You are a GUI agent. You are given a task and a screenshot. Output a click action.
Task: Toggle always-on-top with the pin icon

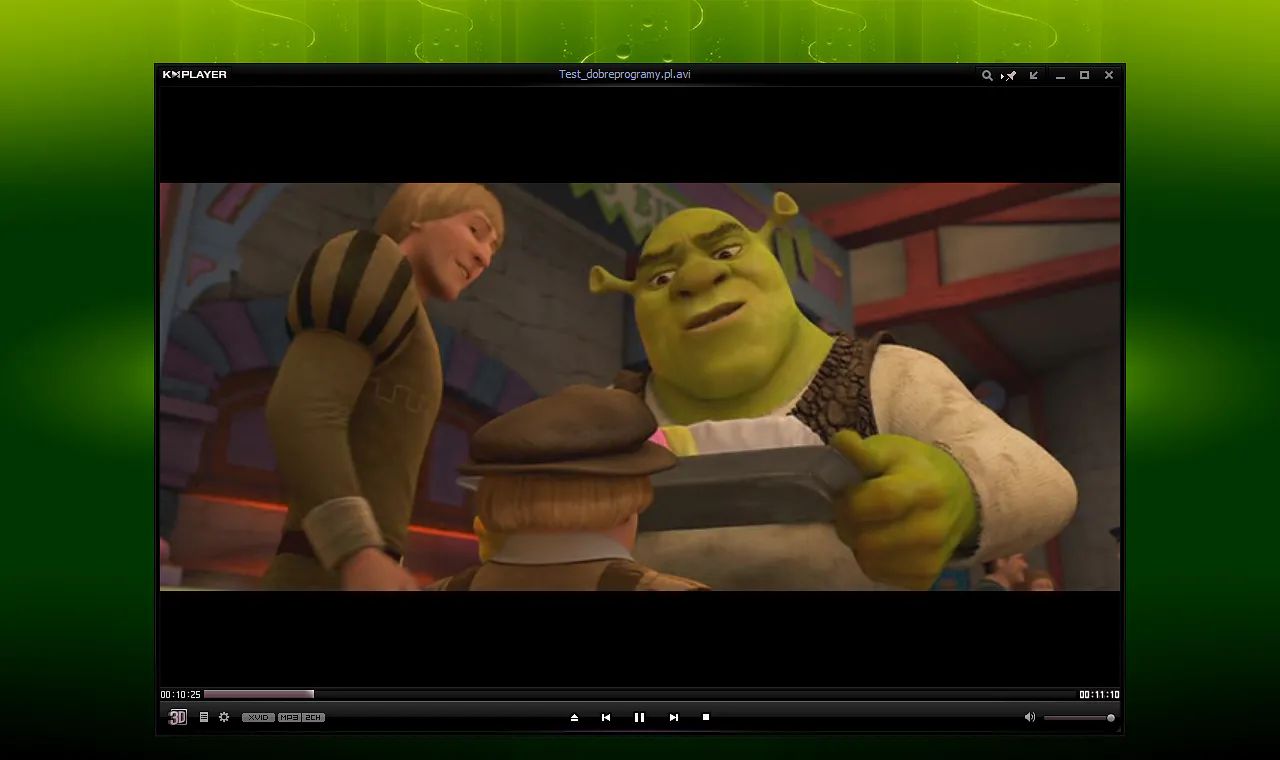[x=1010, y=75]
